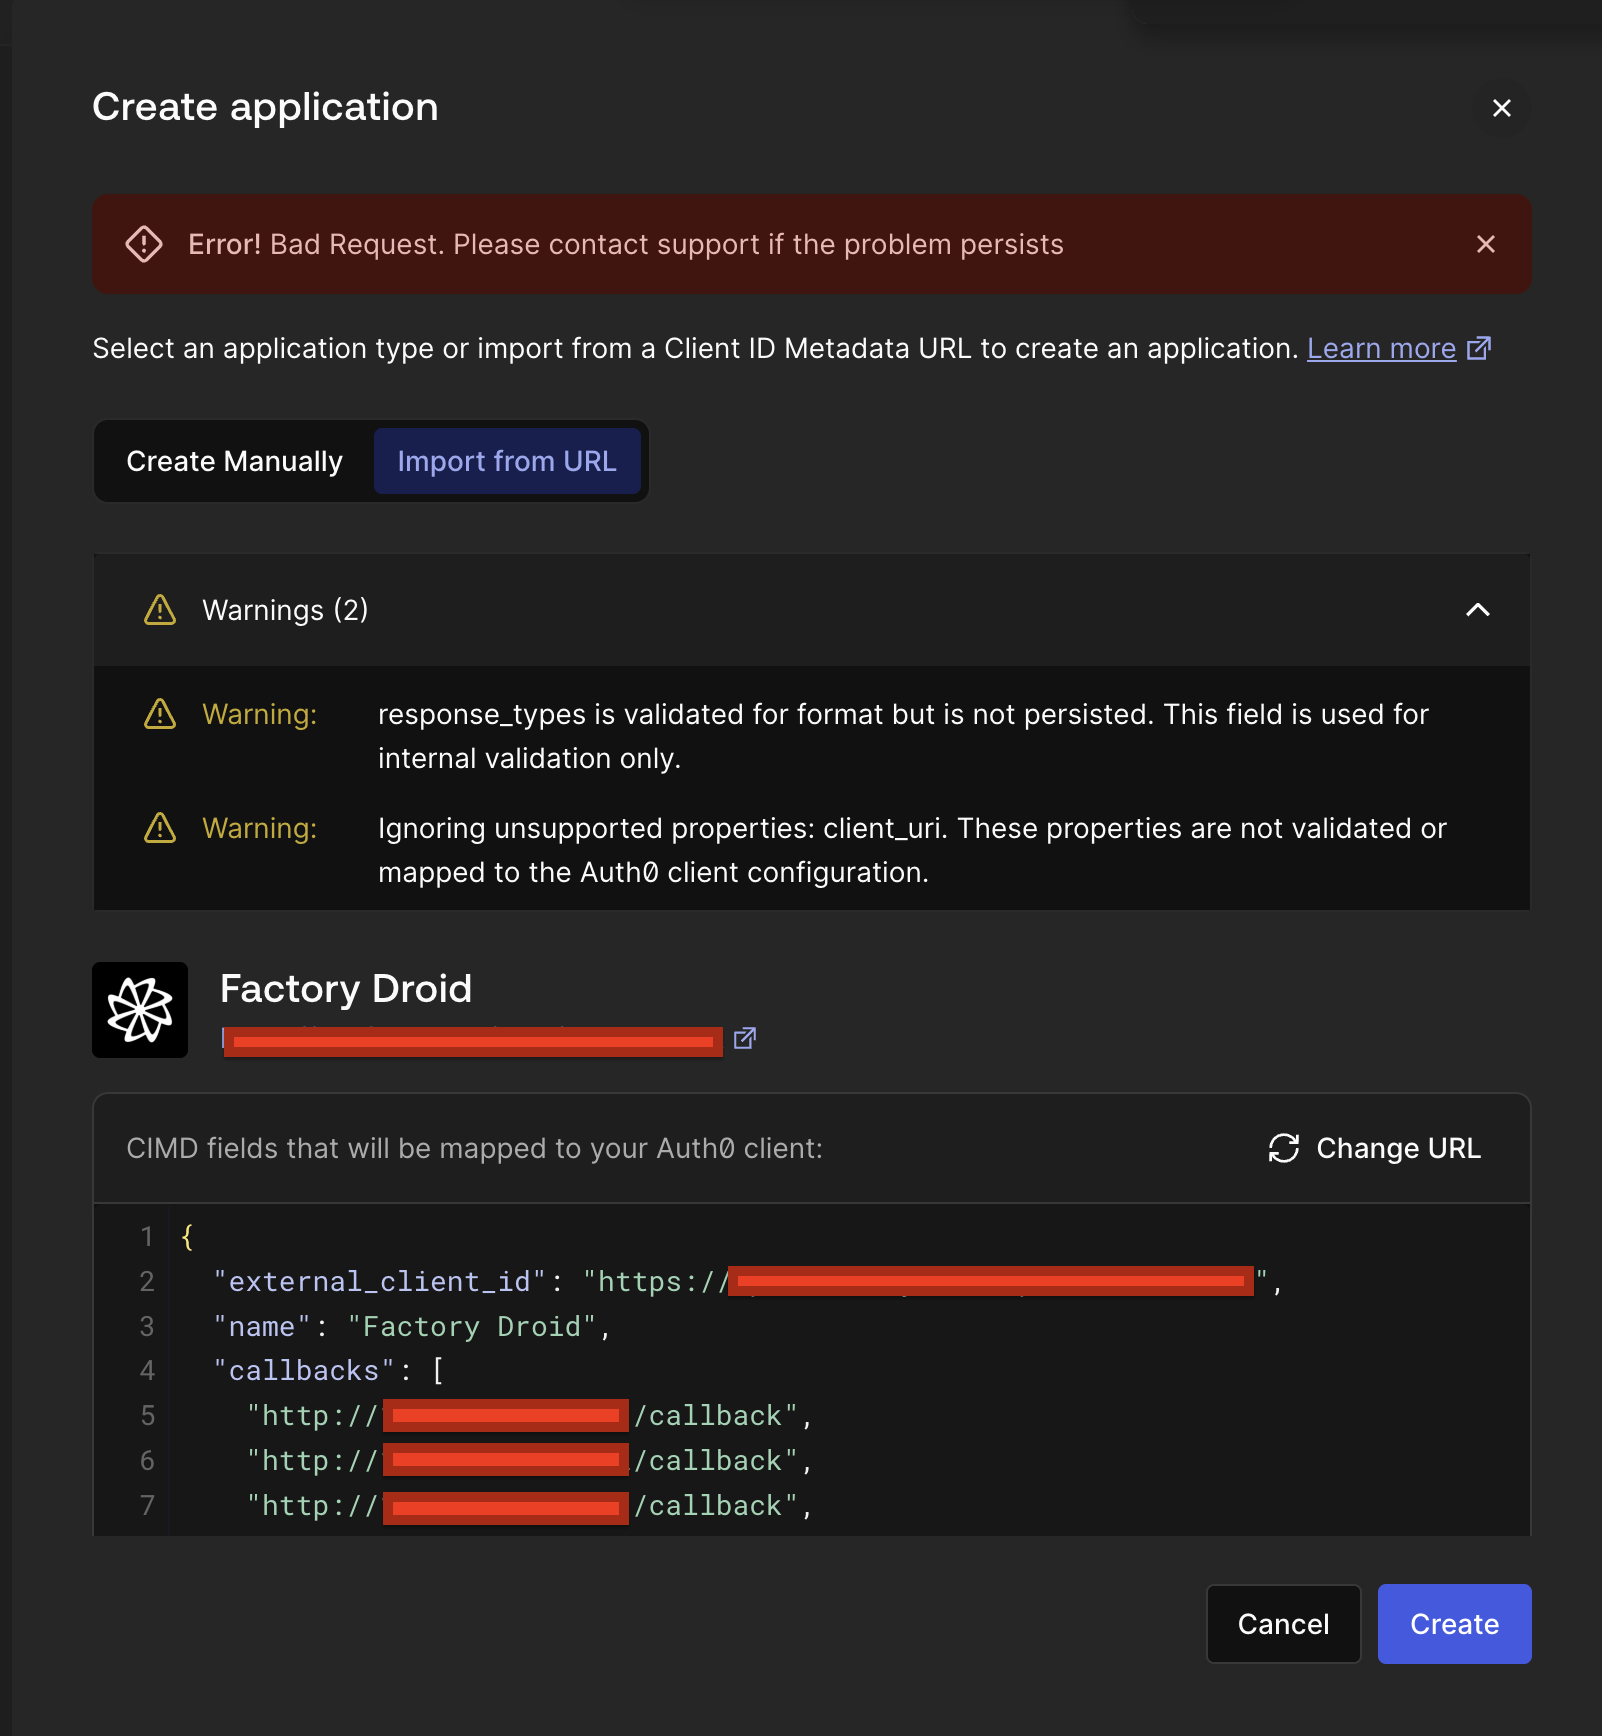Dismiss the Bad Request error banner

(1486, 244)
